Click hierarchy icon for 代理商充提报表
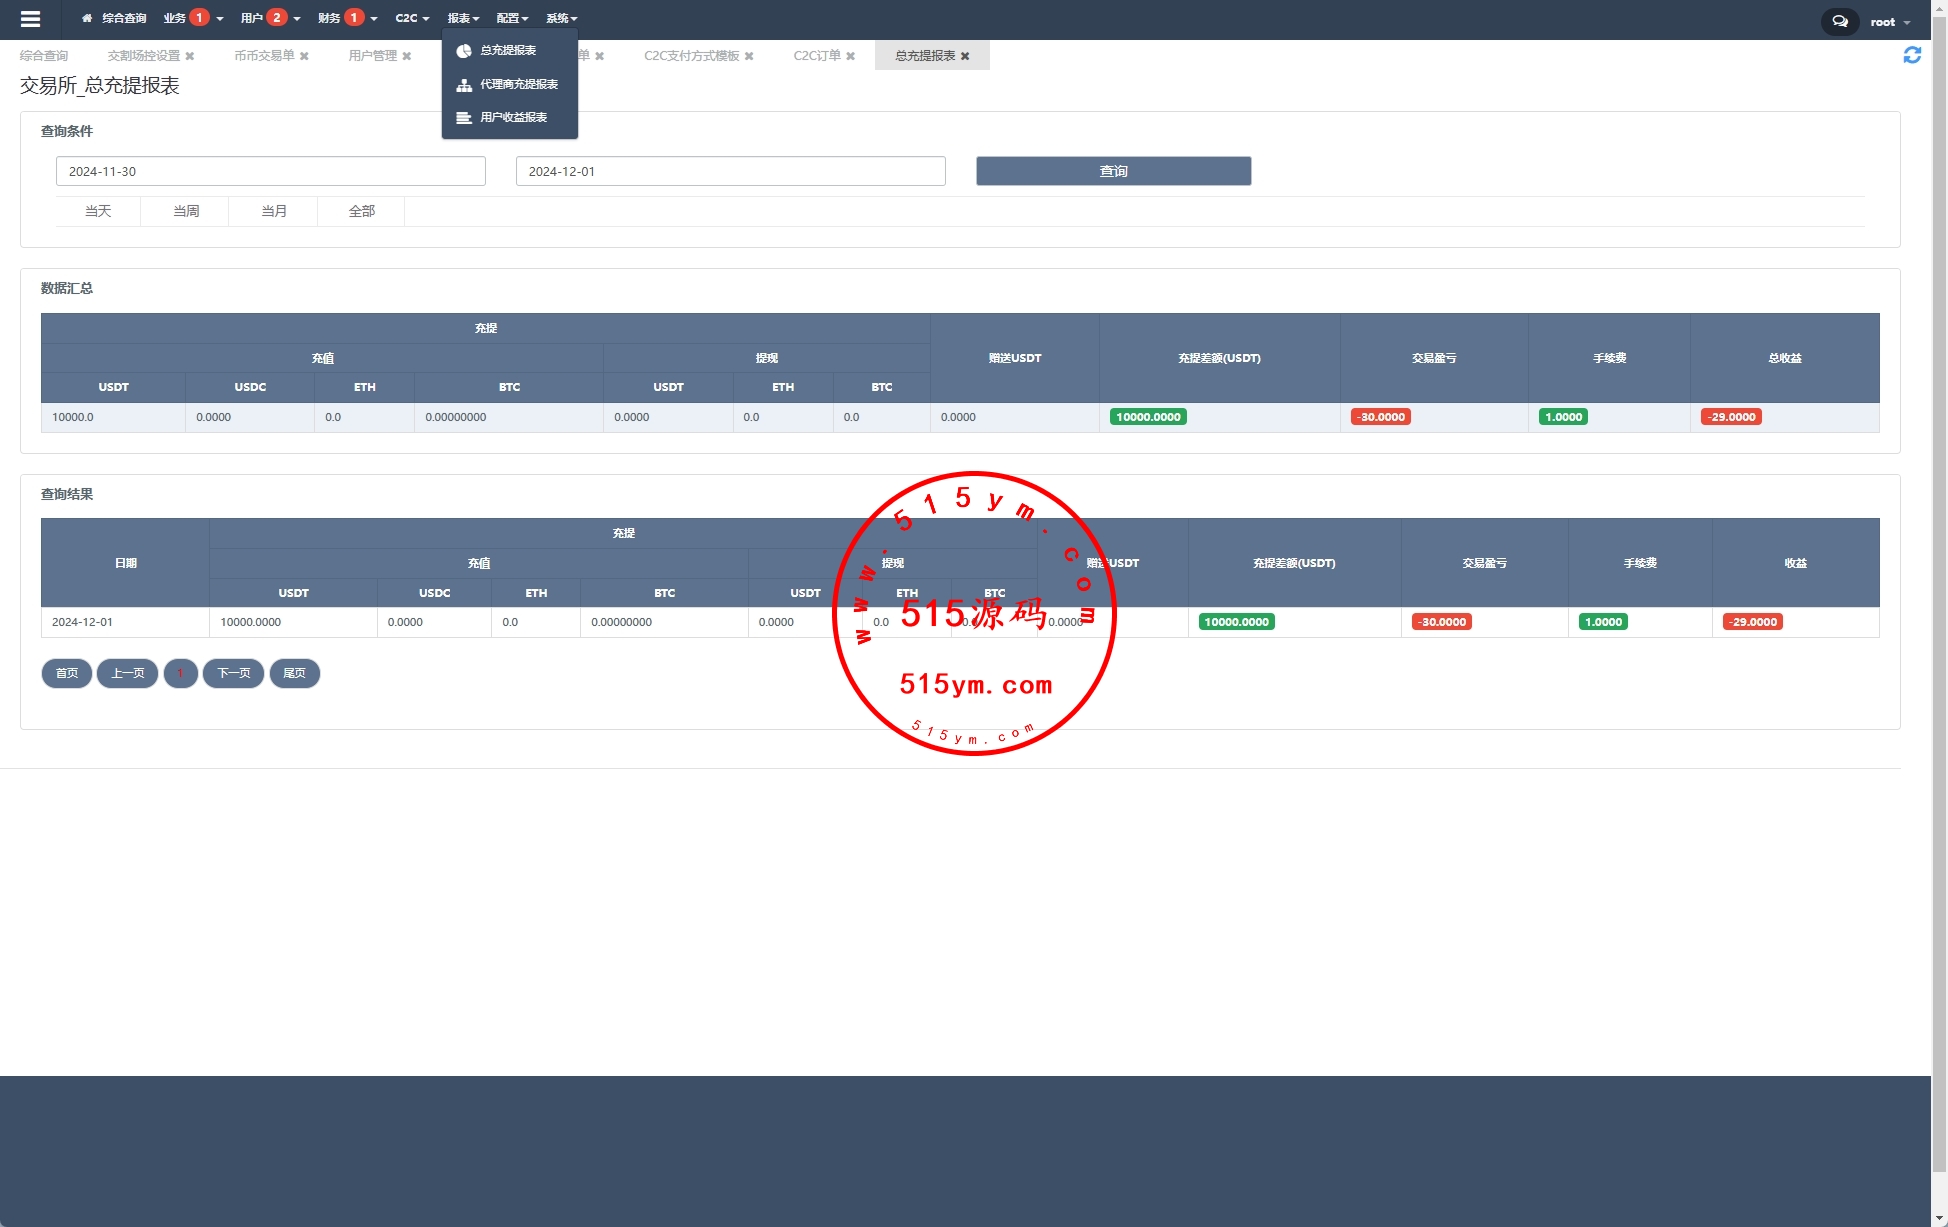Viewport: 1948px width, 1227px height. coord(464,85)
